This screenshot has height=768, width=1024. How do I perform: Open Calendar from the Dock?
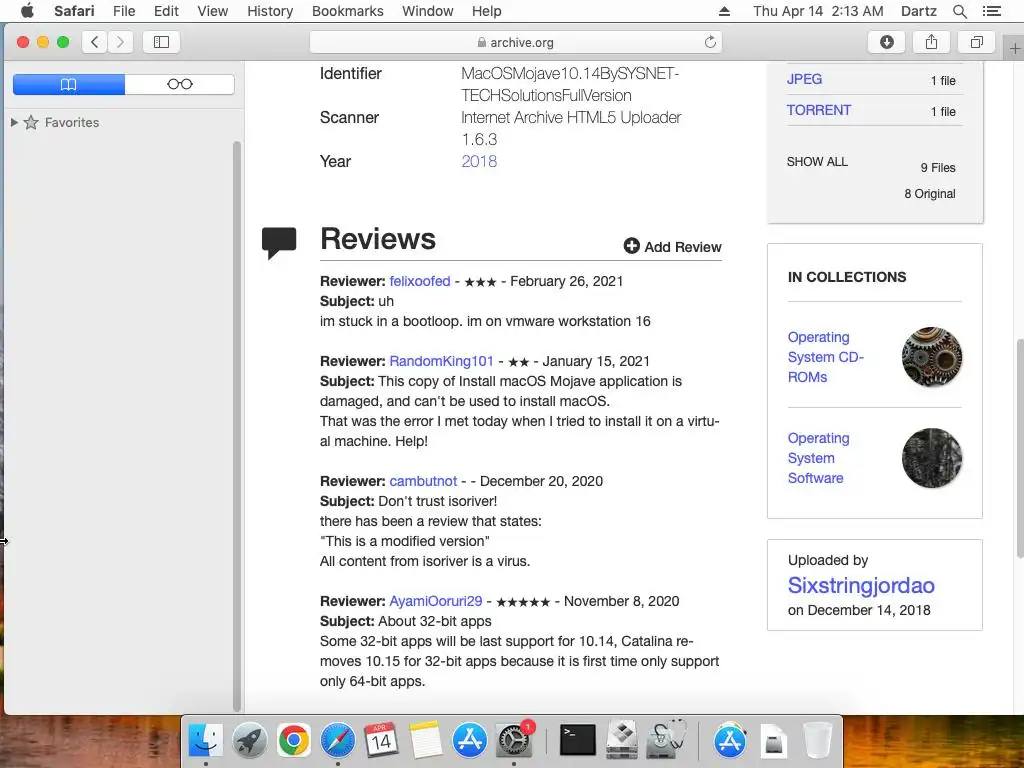[381, 741]
